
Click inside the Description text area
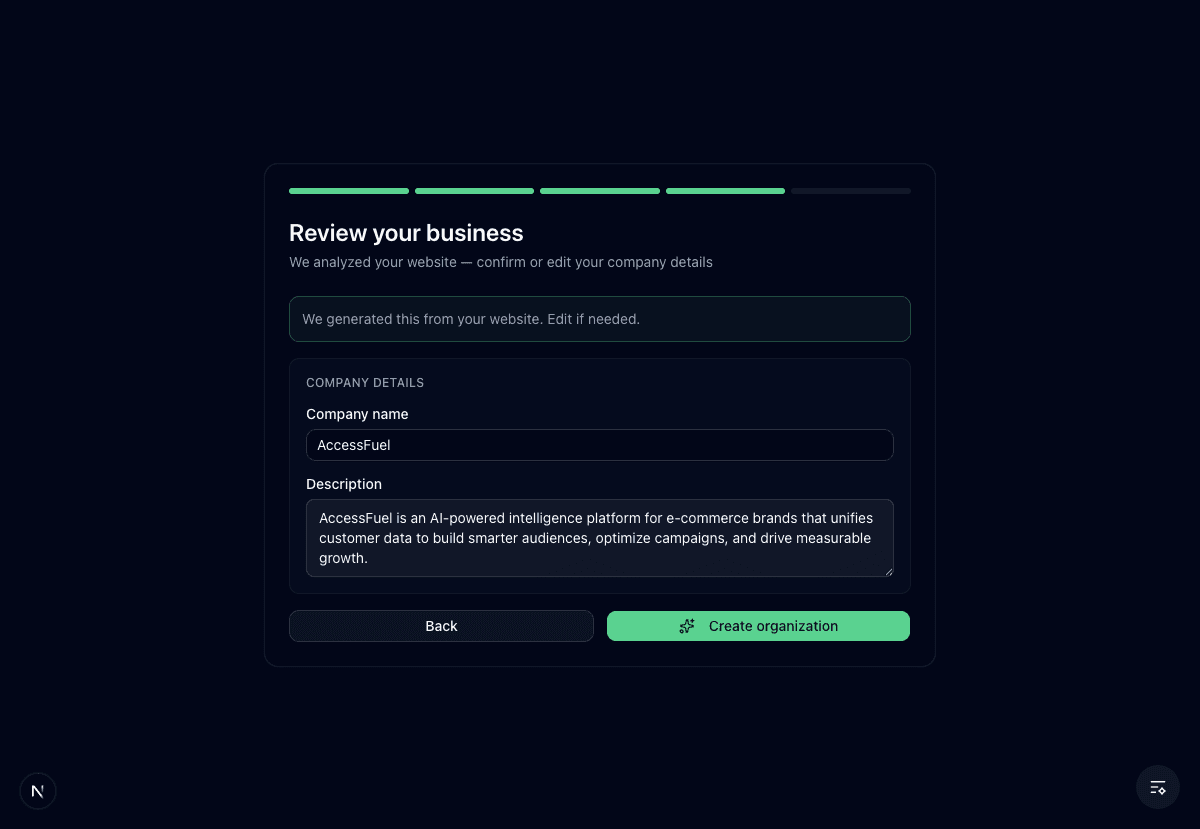600,538
